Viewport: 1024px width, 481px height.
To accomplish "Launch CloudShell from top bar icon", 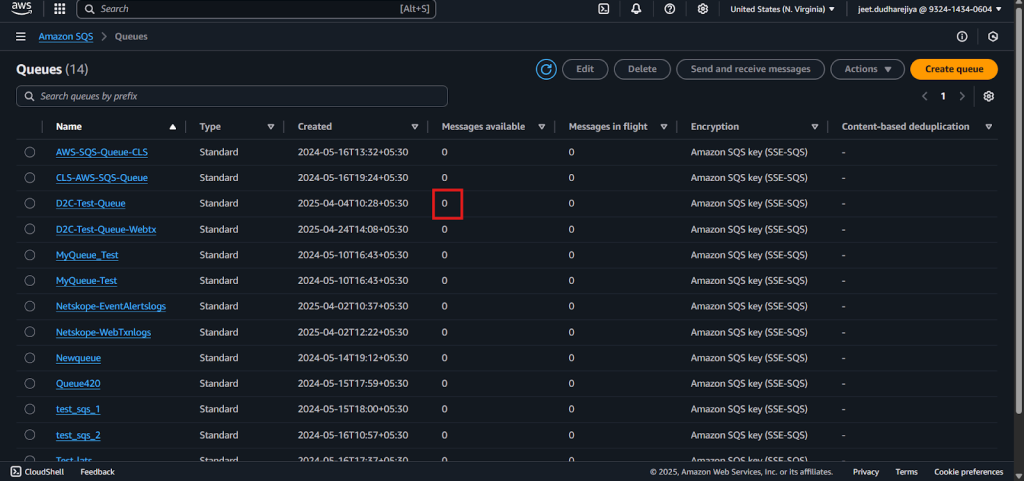I will [604, 9].
